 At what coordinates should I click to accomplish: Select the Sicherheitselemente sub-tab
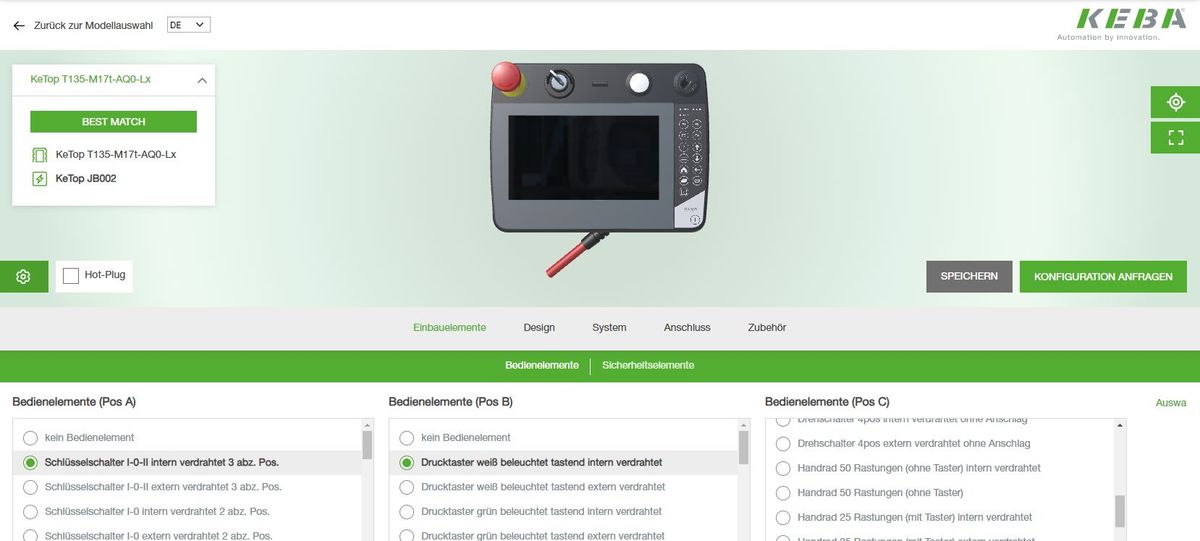pyautogui.click(x=648, y=365)
